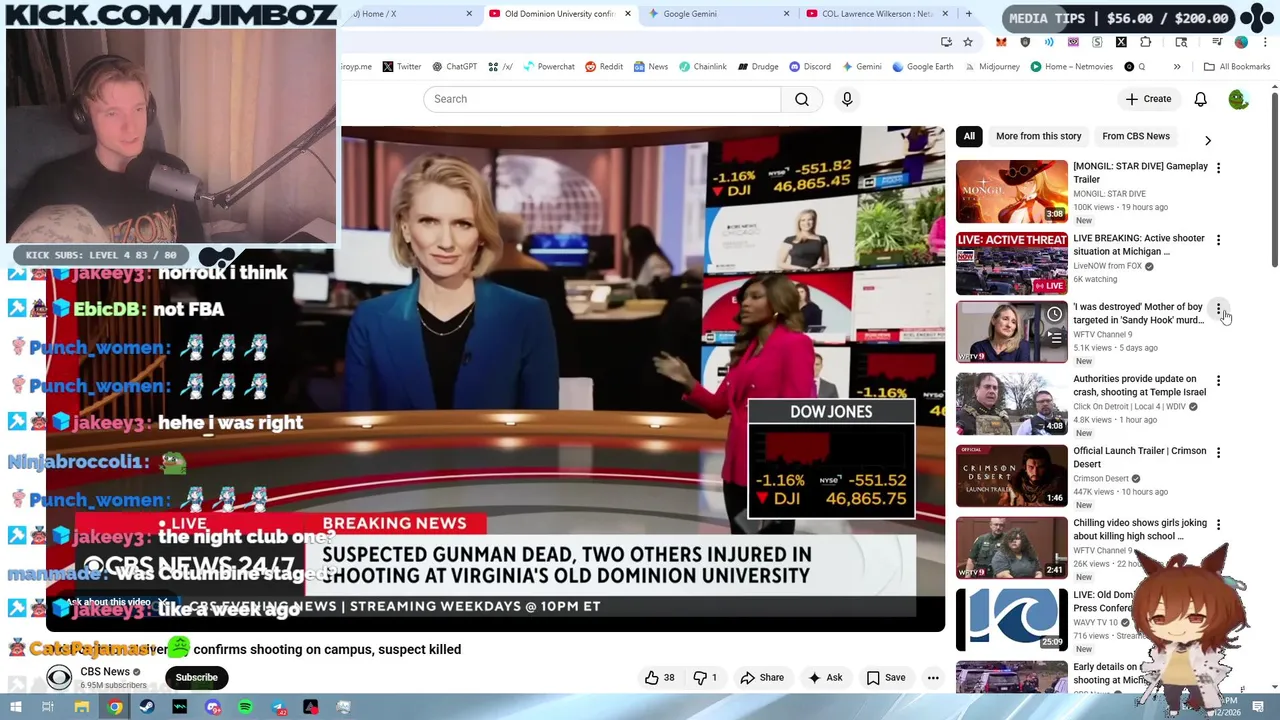
Task: Open the browser extensions puzzle icon
Action: (1146, 42)
